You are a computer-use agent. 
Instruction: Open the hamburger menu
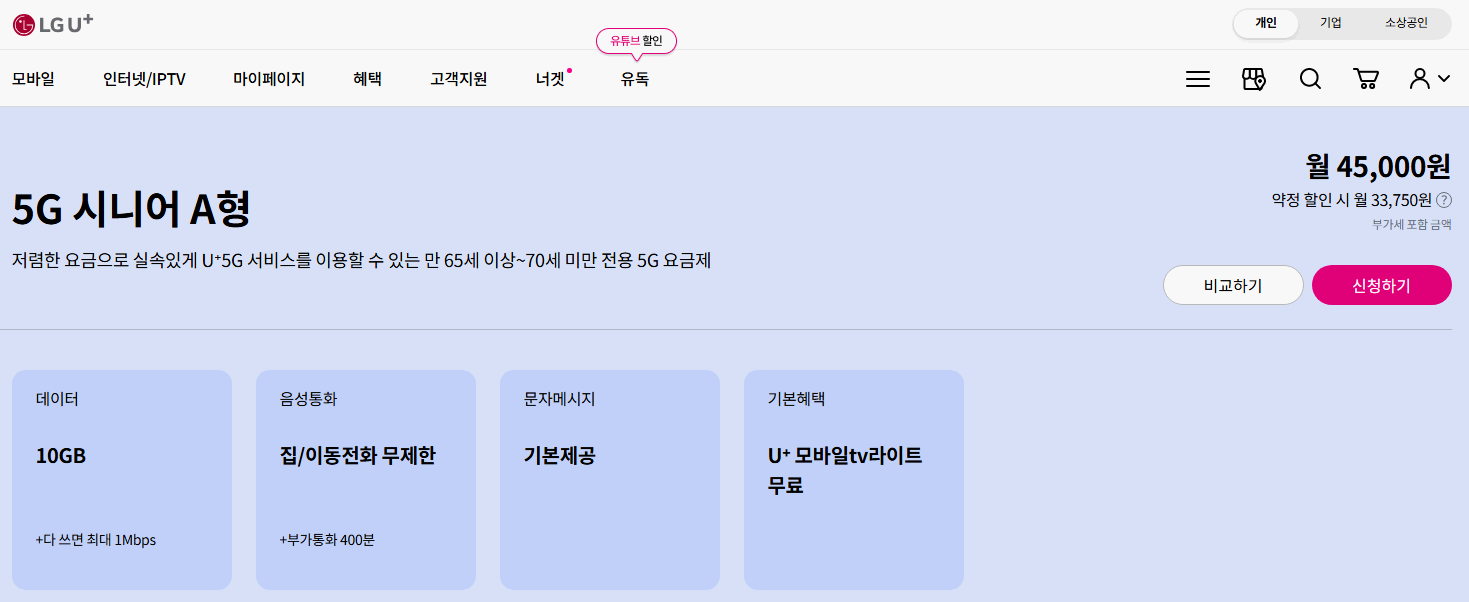pyautogui.click(x=1196, y=78)
